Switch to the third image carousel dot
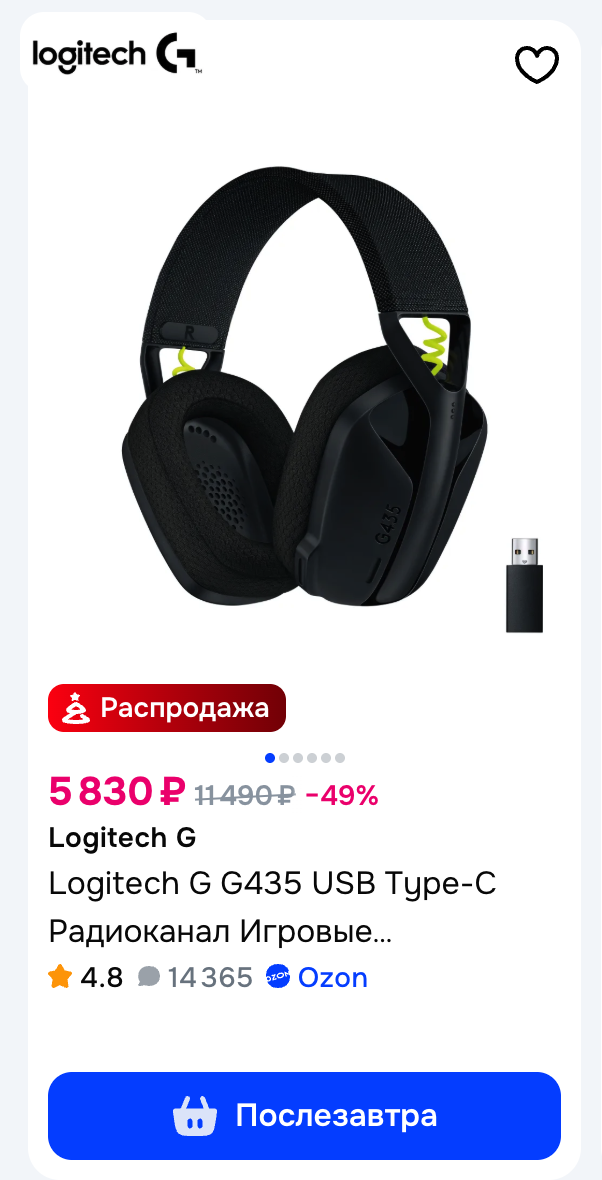Screen dimensions: 602x1180 [x=298, y=758]
